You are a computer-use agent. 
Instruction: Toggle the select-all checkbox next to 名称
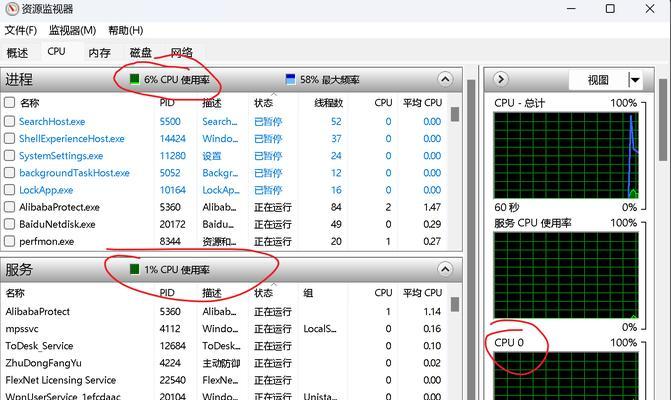pyautogui.click(x=9, y=103)
